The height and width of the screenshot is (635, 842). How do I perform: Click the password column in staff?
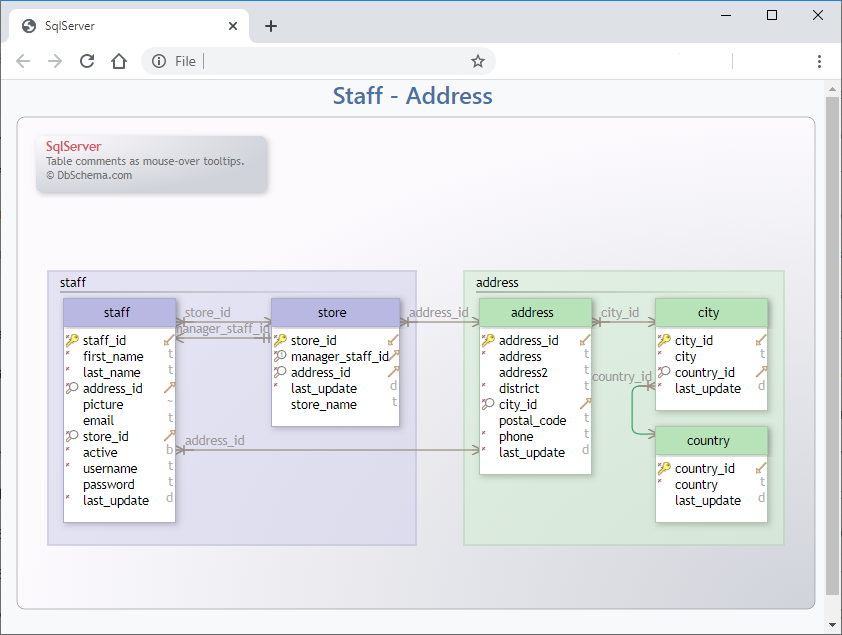click(108, 485)
